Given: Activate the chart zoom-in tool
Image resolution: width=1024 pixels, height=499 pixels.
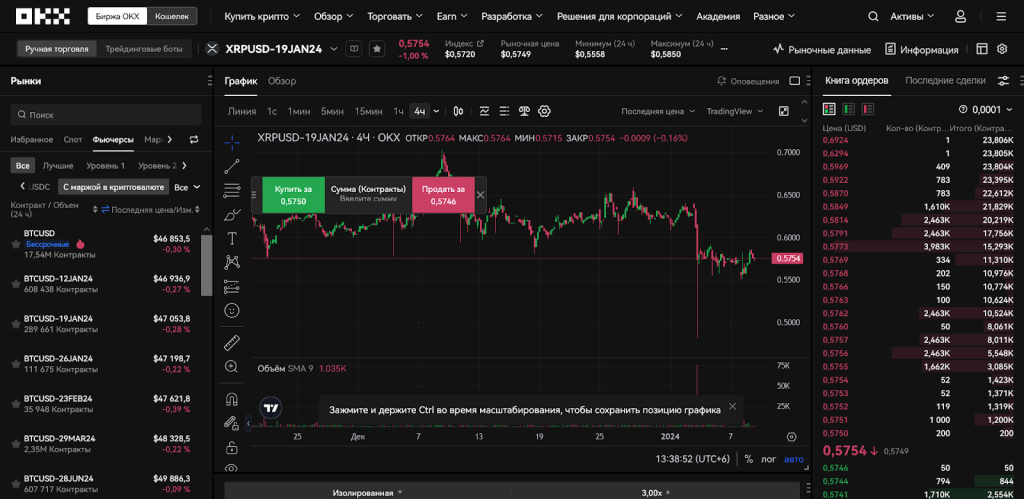Looking at the screenshot, I should pyautogui.click(x=232, y=367).
